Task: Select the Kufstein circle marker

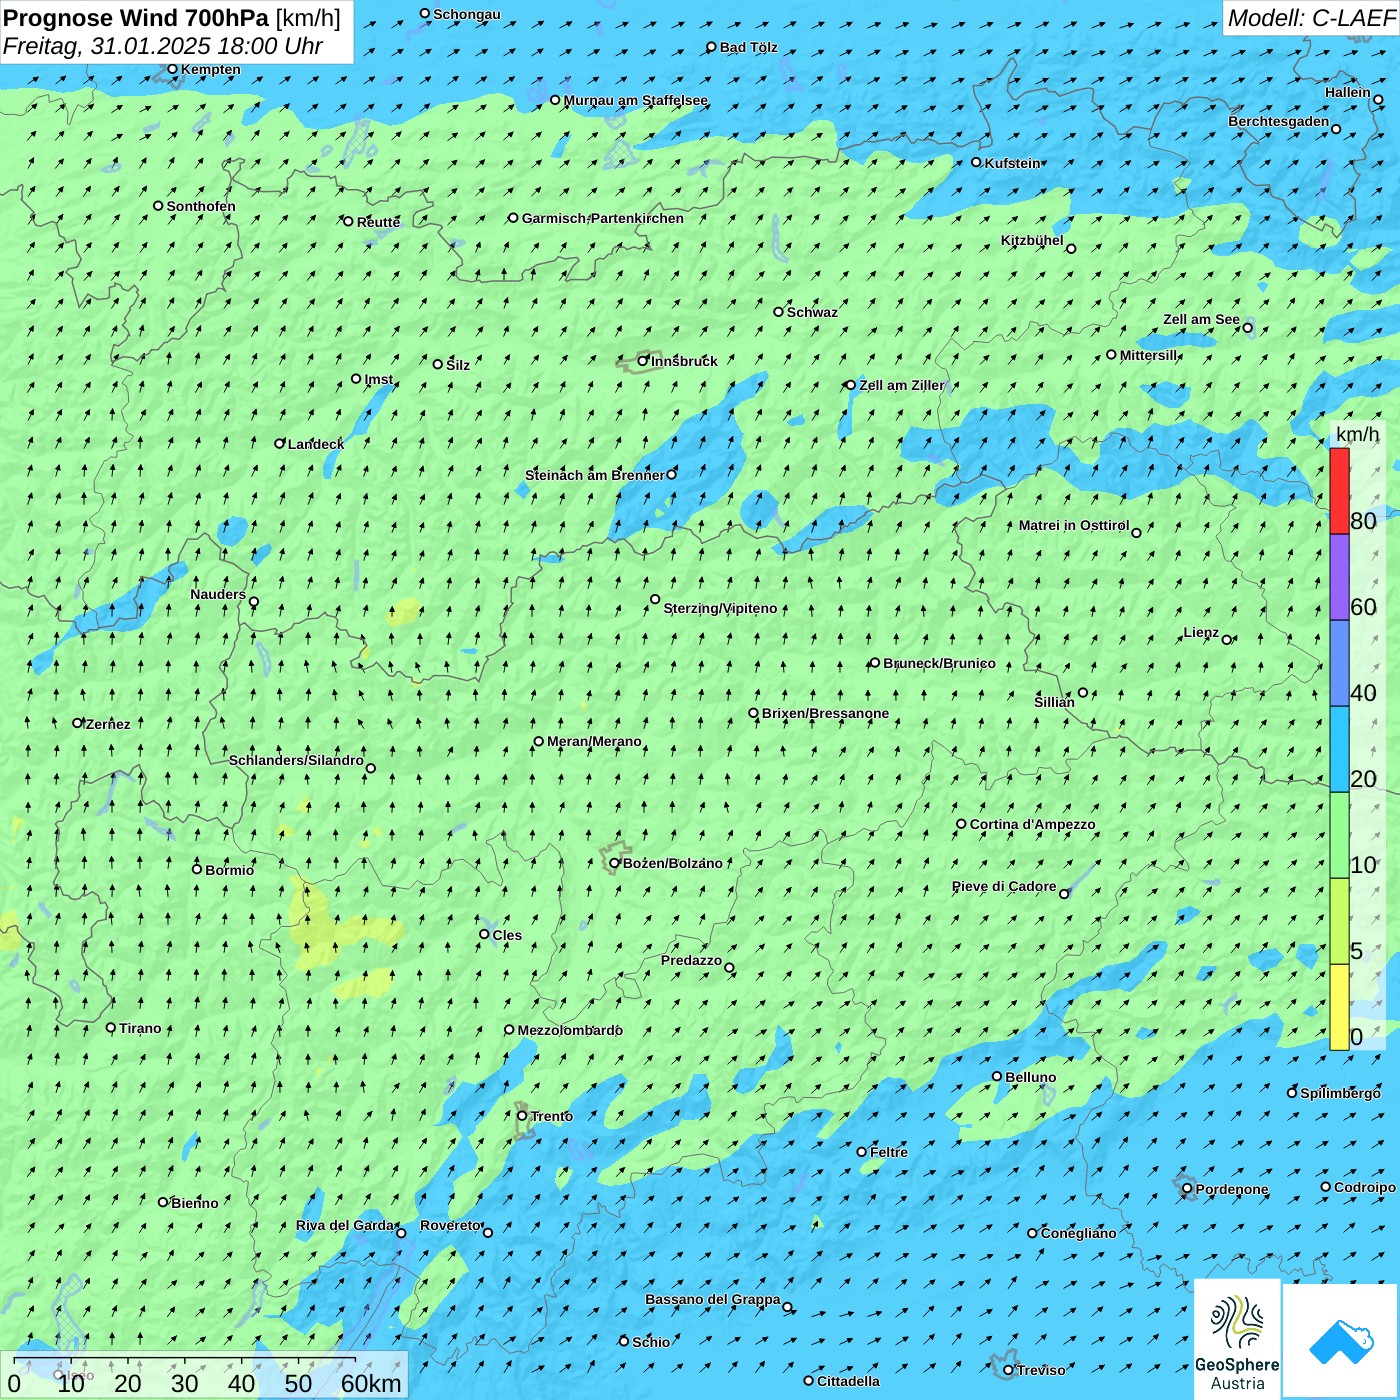Action: [x=977, y=163]
